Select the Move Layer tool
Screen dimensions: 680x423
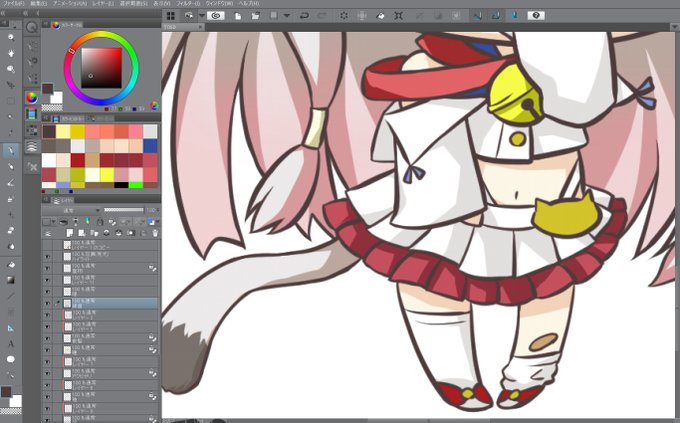click(x=11, y=85)
